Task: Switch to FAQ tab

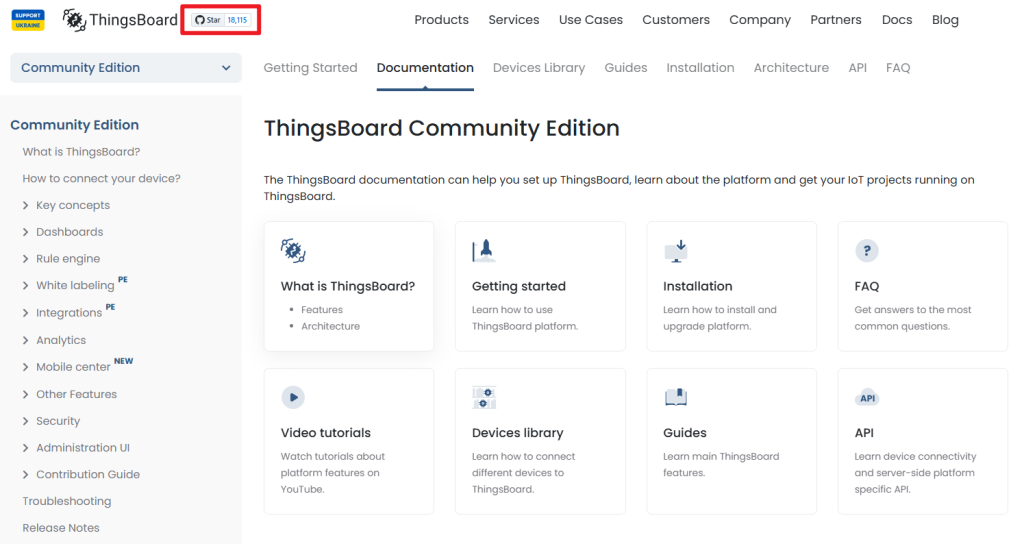Action: click(898, 68)
